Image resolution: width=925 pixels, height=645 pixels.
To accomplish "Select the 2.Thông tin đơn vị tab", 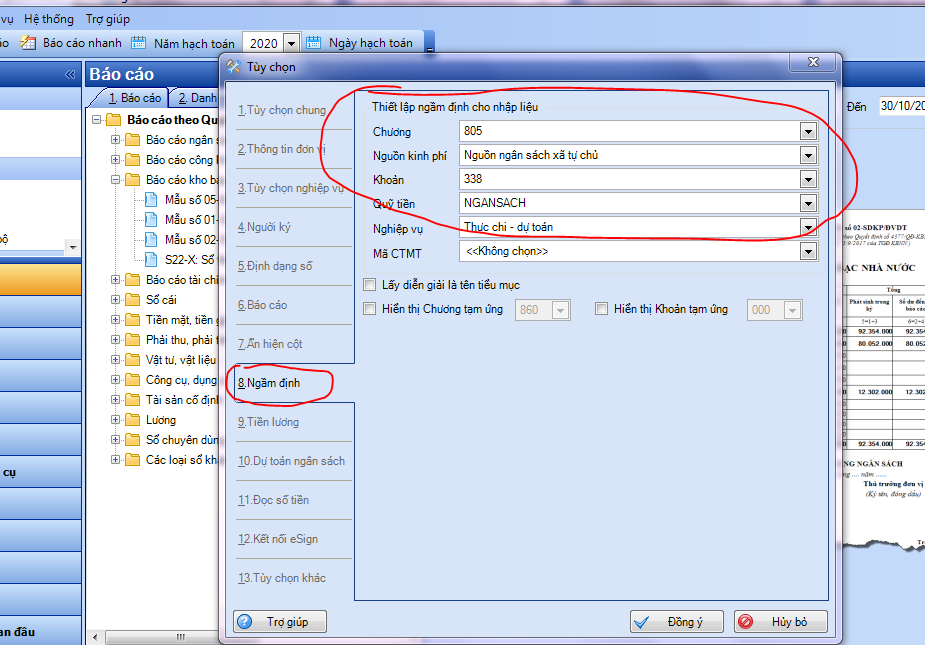I will coord(282,149).
